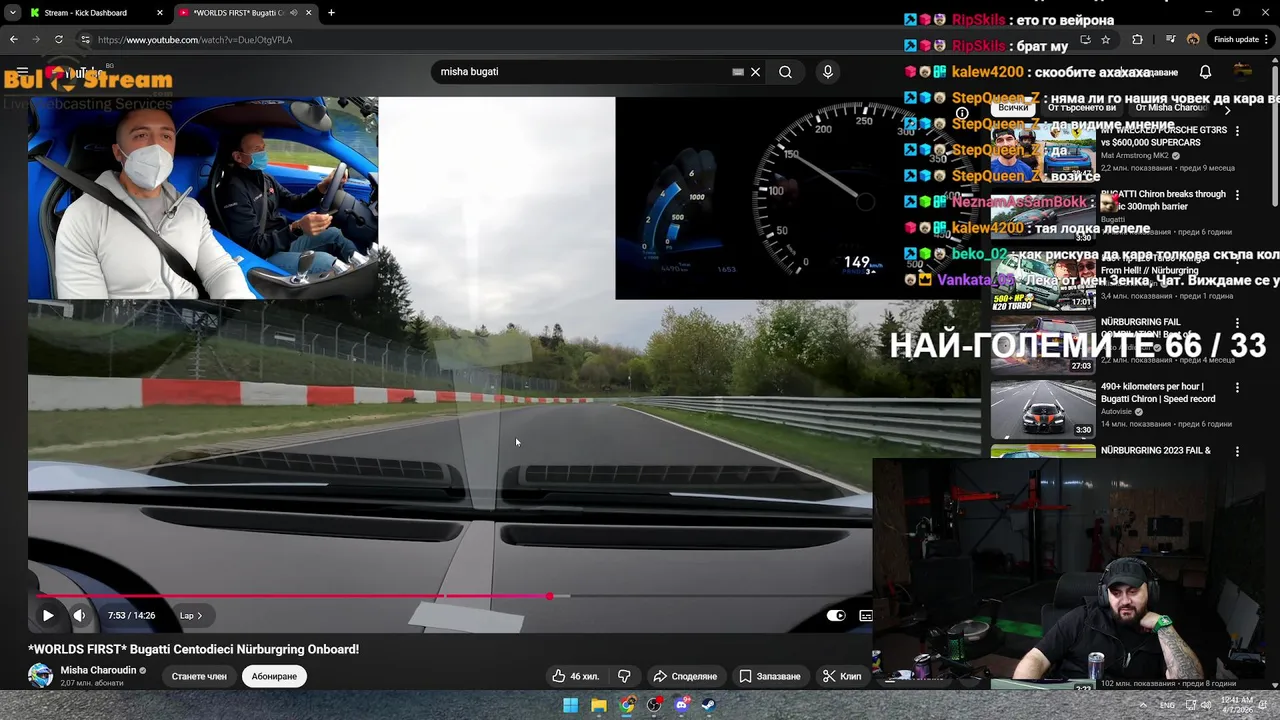
Task: Open File Explorer from taskbar
Action: click(x=598, y=705)
